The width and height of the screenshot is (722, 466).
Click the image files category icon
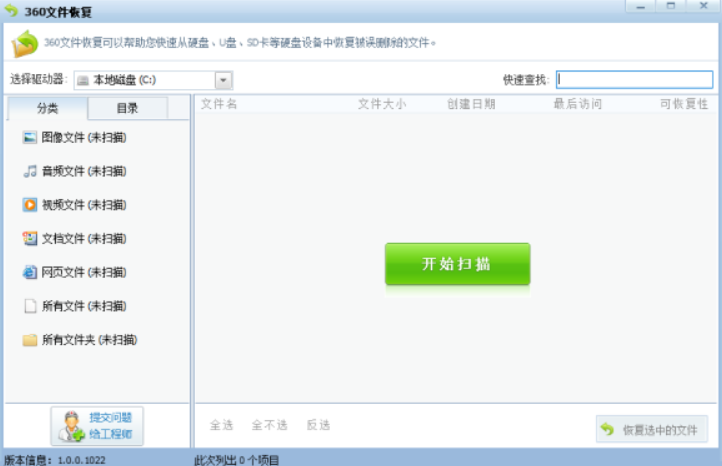coord(30,137)
